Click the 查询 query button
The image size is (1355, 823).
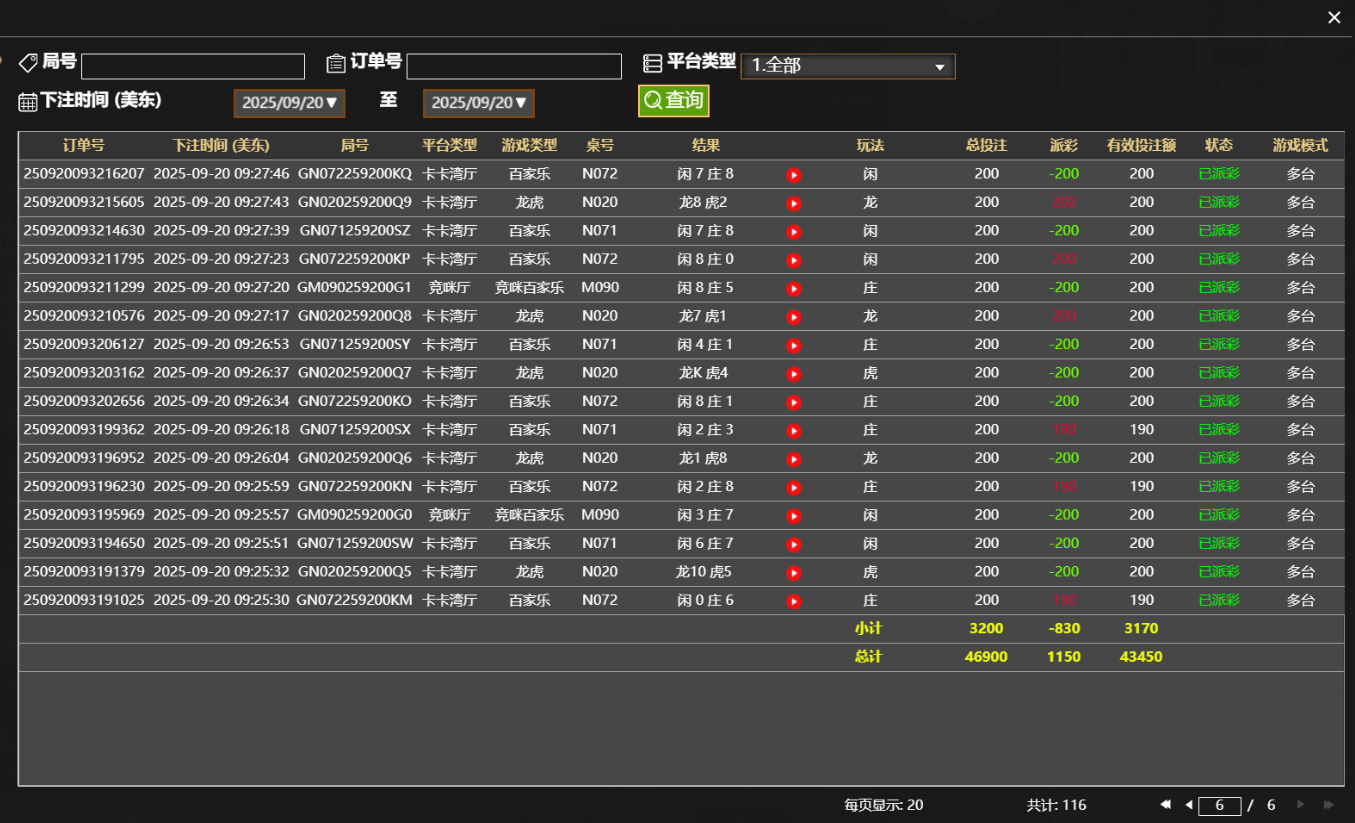tap(673, 100)
